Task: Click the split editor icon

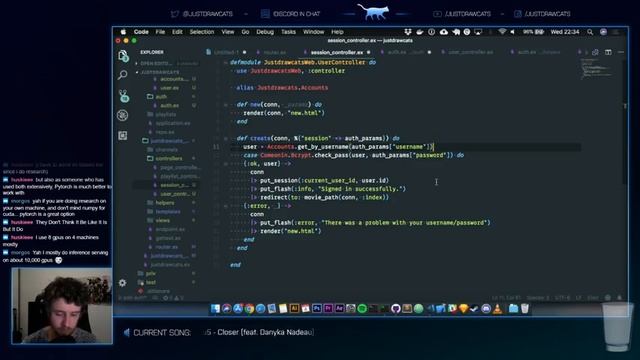Action: (608, 52)
